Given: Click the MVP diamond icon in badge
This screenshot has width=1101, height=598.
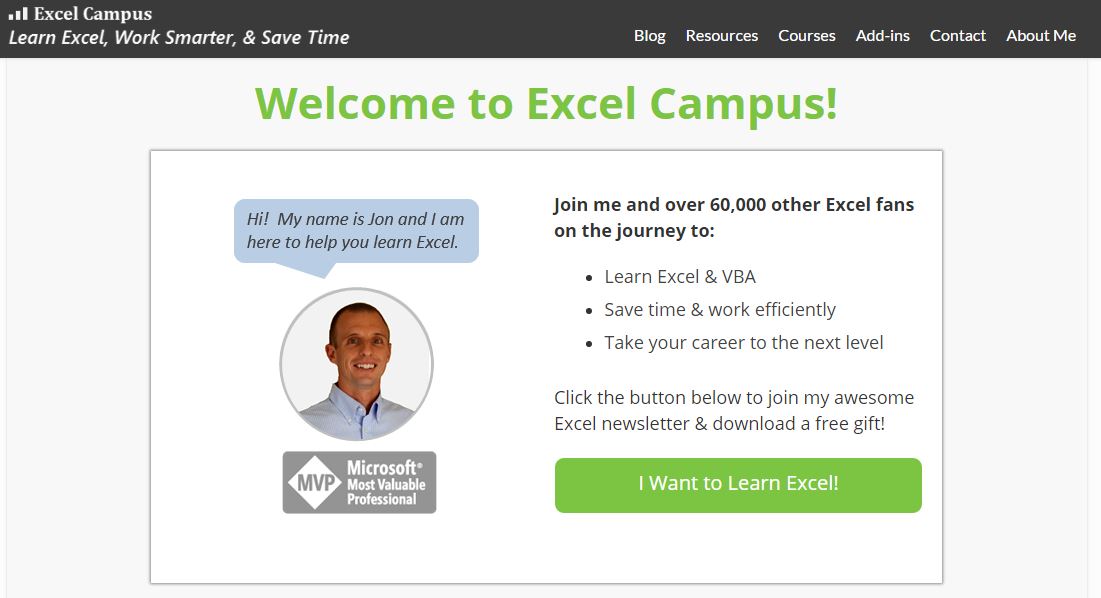Looking at the screenshot, I should [315, 483].
